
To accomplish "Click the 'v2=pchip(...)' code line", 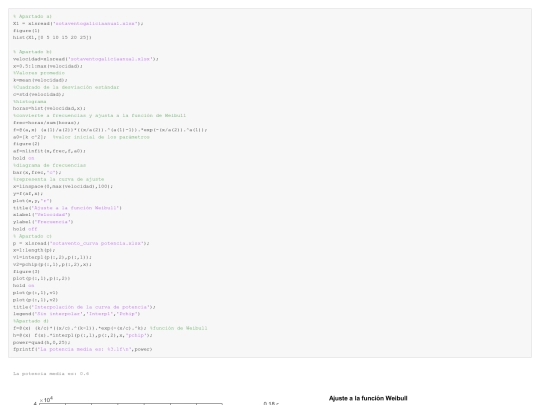I will [52, 264].
